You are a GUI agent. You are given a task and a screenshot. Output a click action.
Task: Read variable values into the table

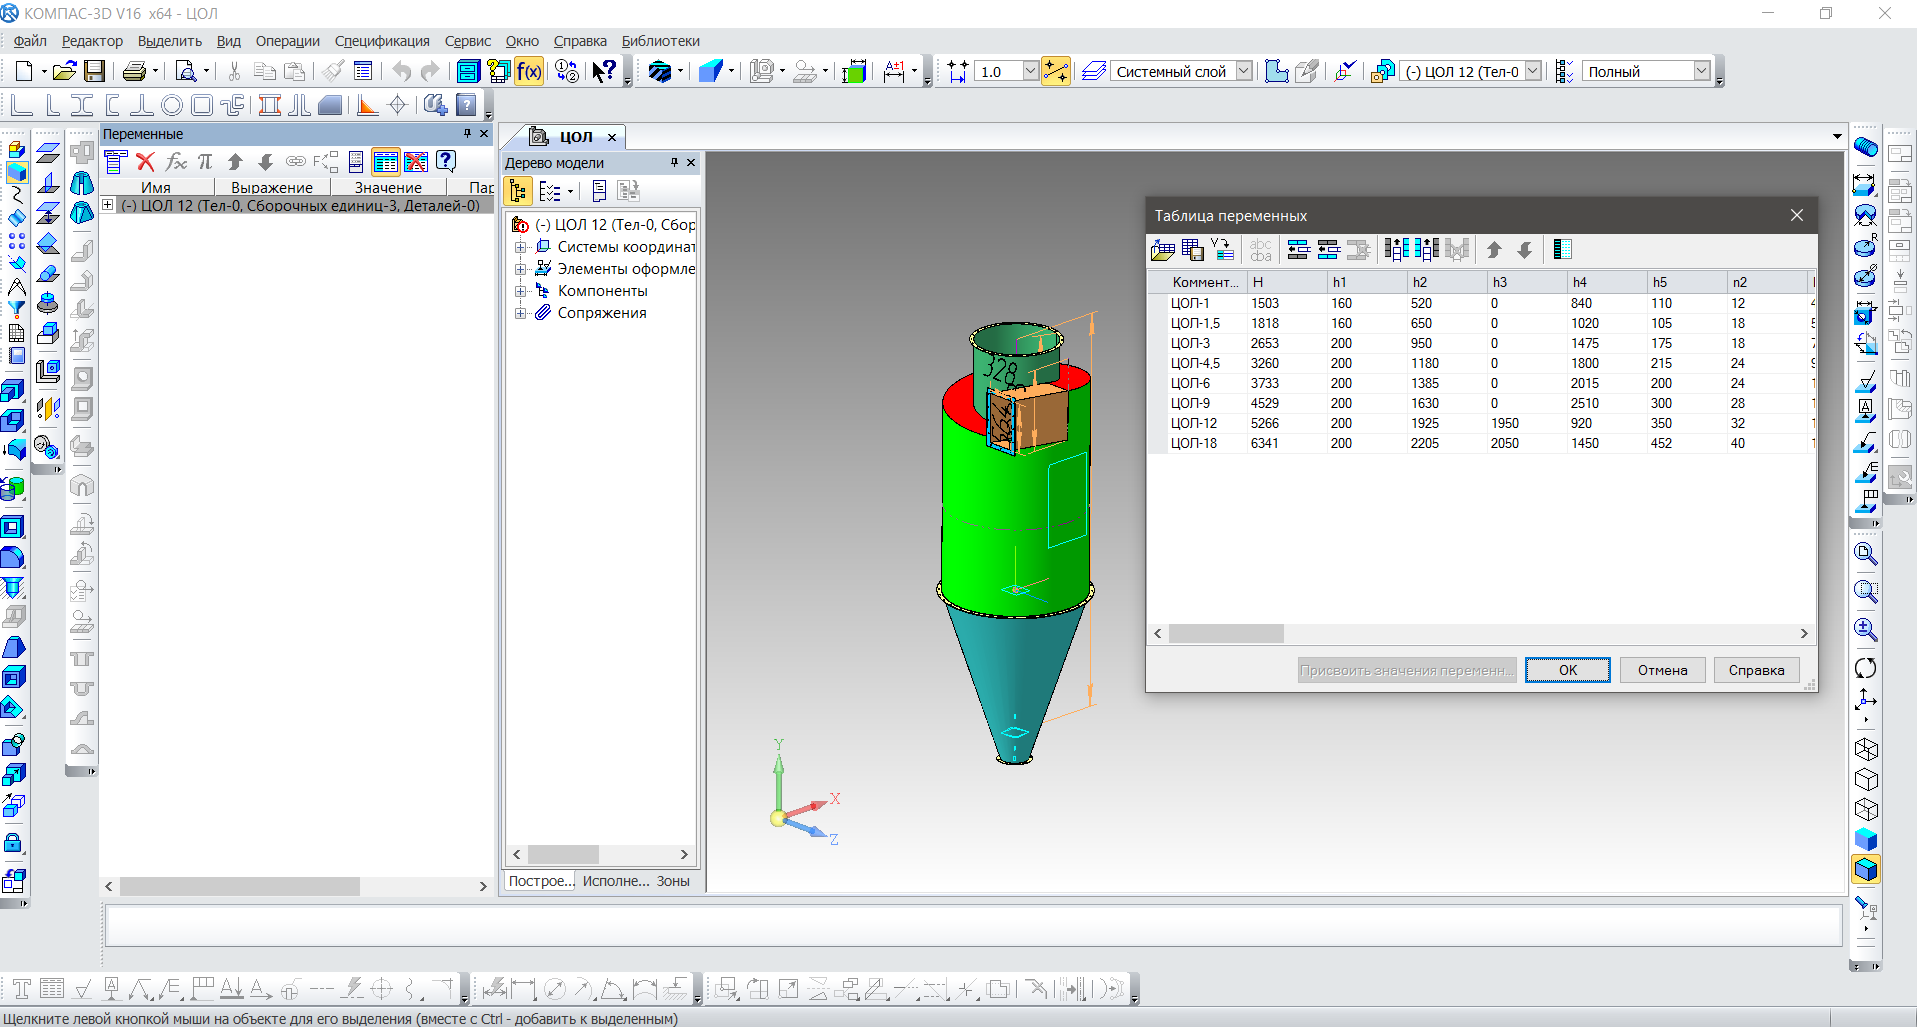pyautogui.click(x=1223, y=250)
